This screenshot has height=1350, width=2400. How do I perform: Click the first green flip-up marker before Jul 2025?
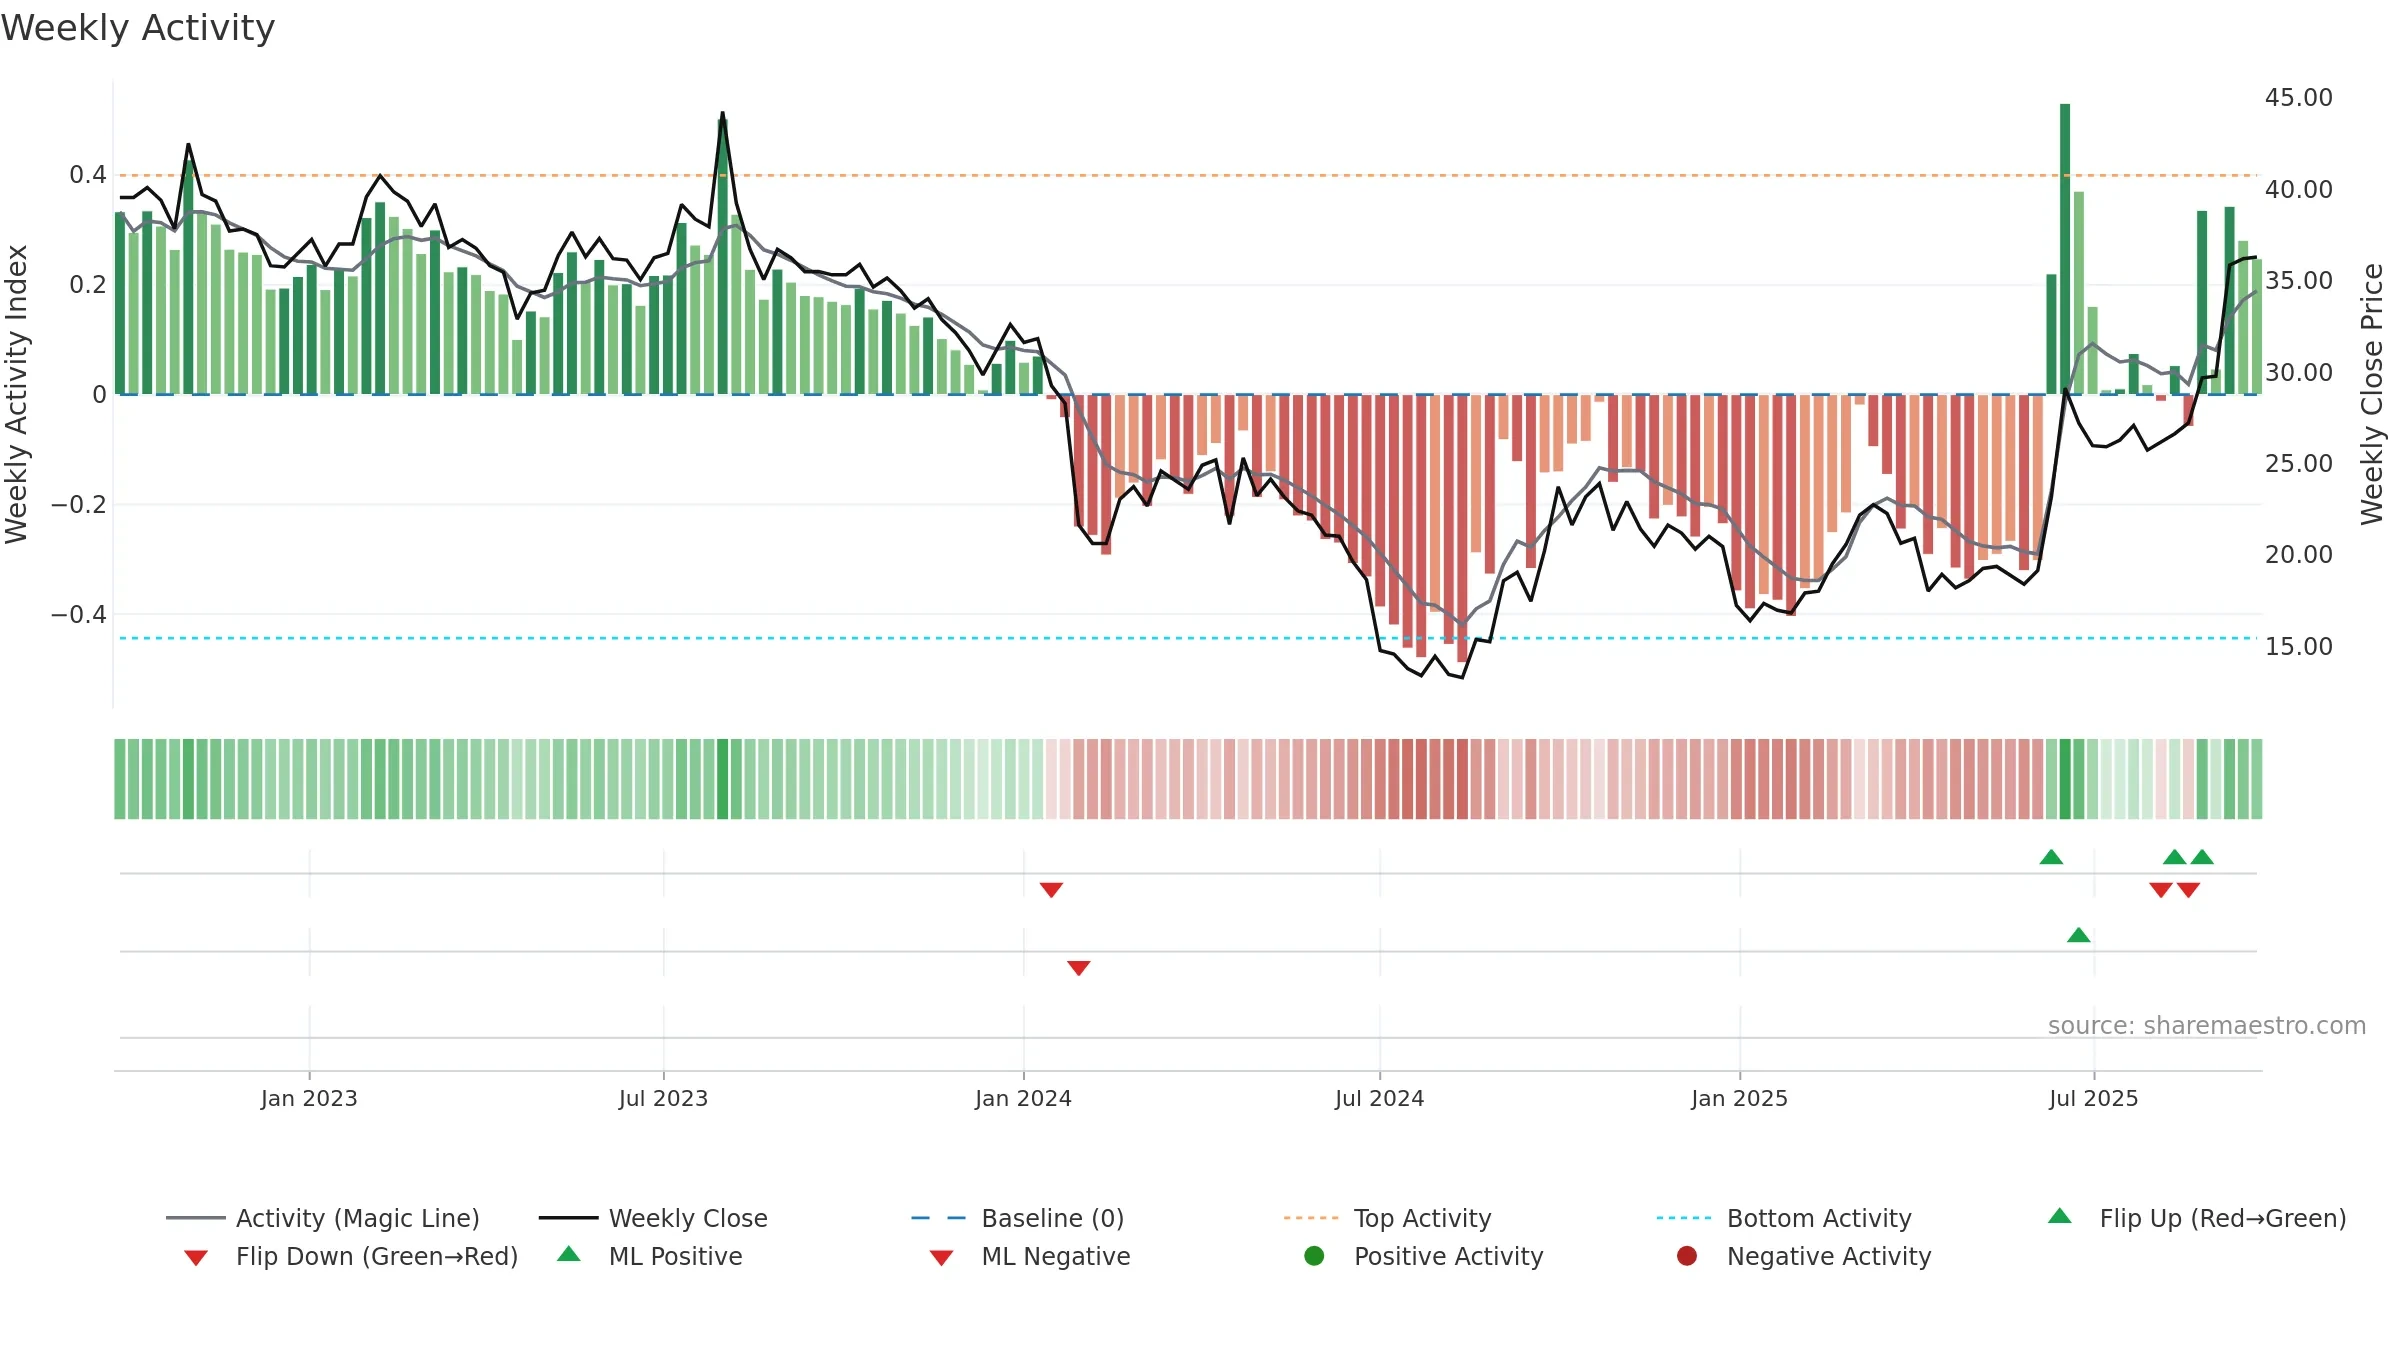coord(2051,857)
